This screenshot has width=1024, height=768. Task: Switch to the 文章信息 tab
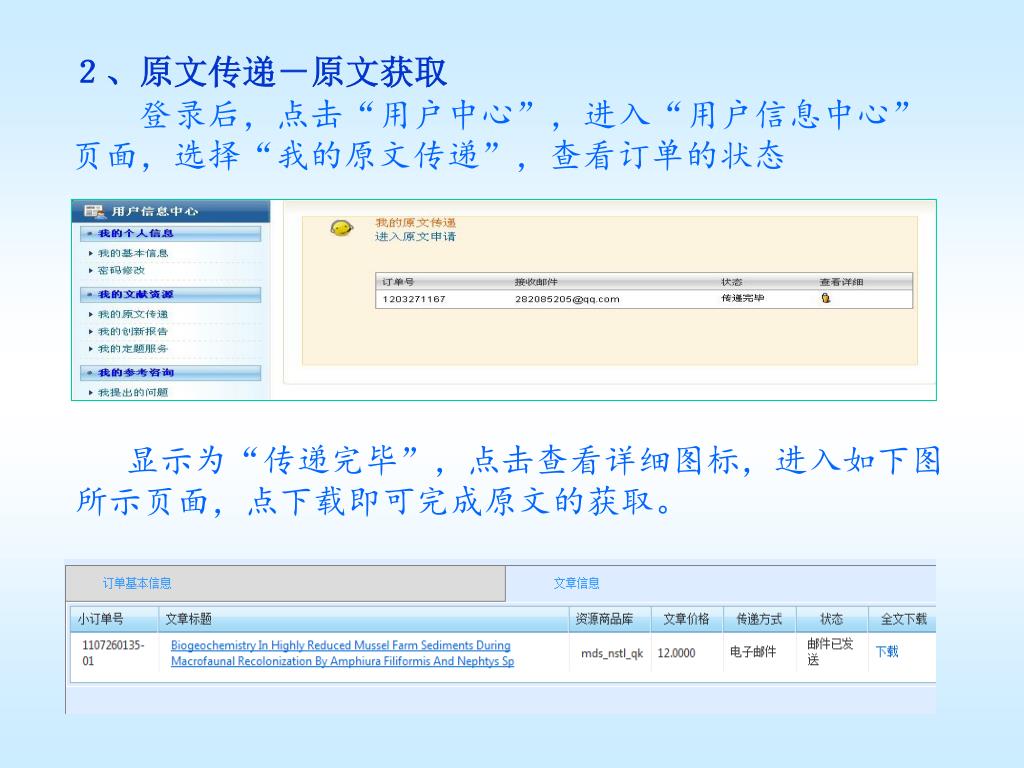click(x=576, y=583)
